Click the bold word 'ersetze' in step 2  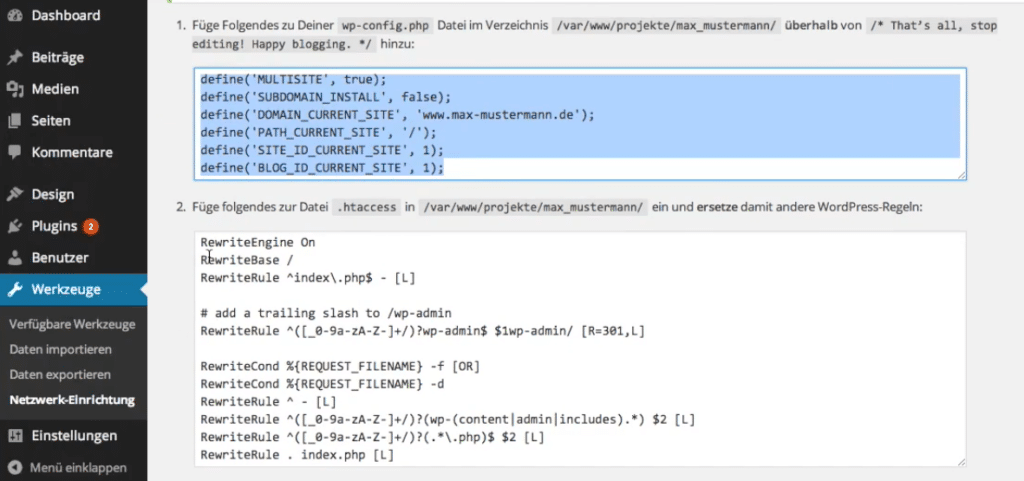click(x=719, y=208)
